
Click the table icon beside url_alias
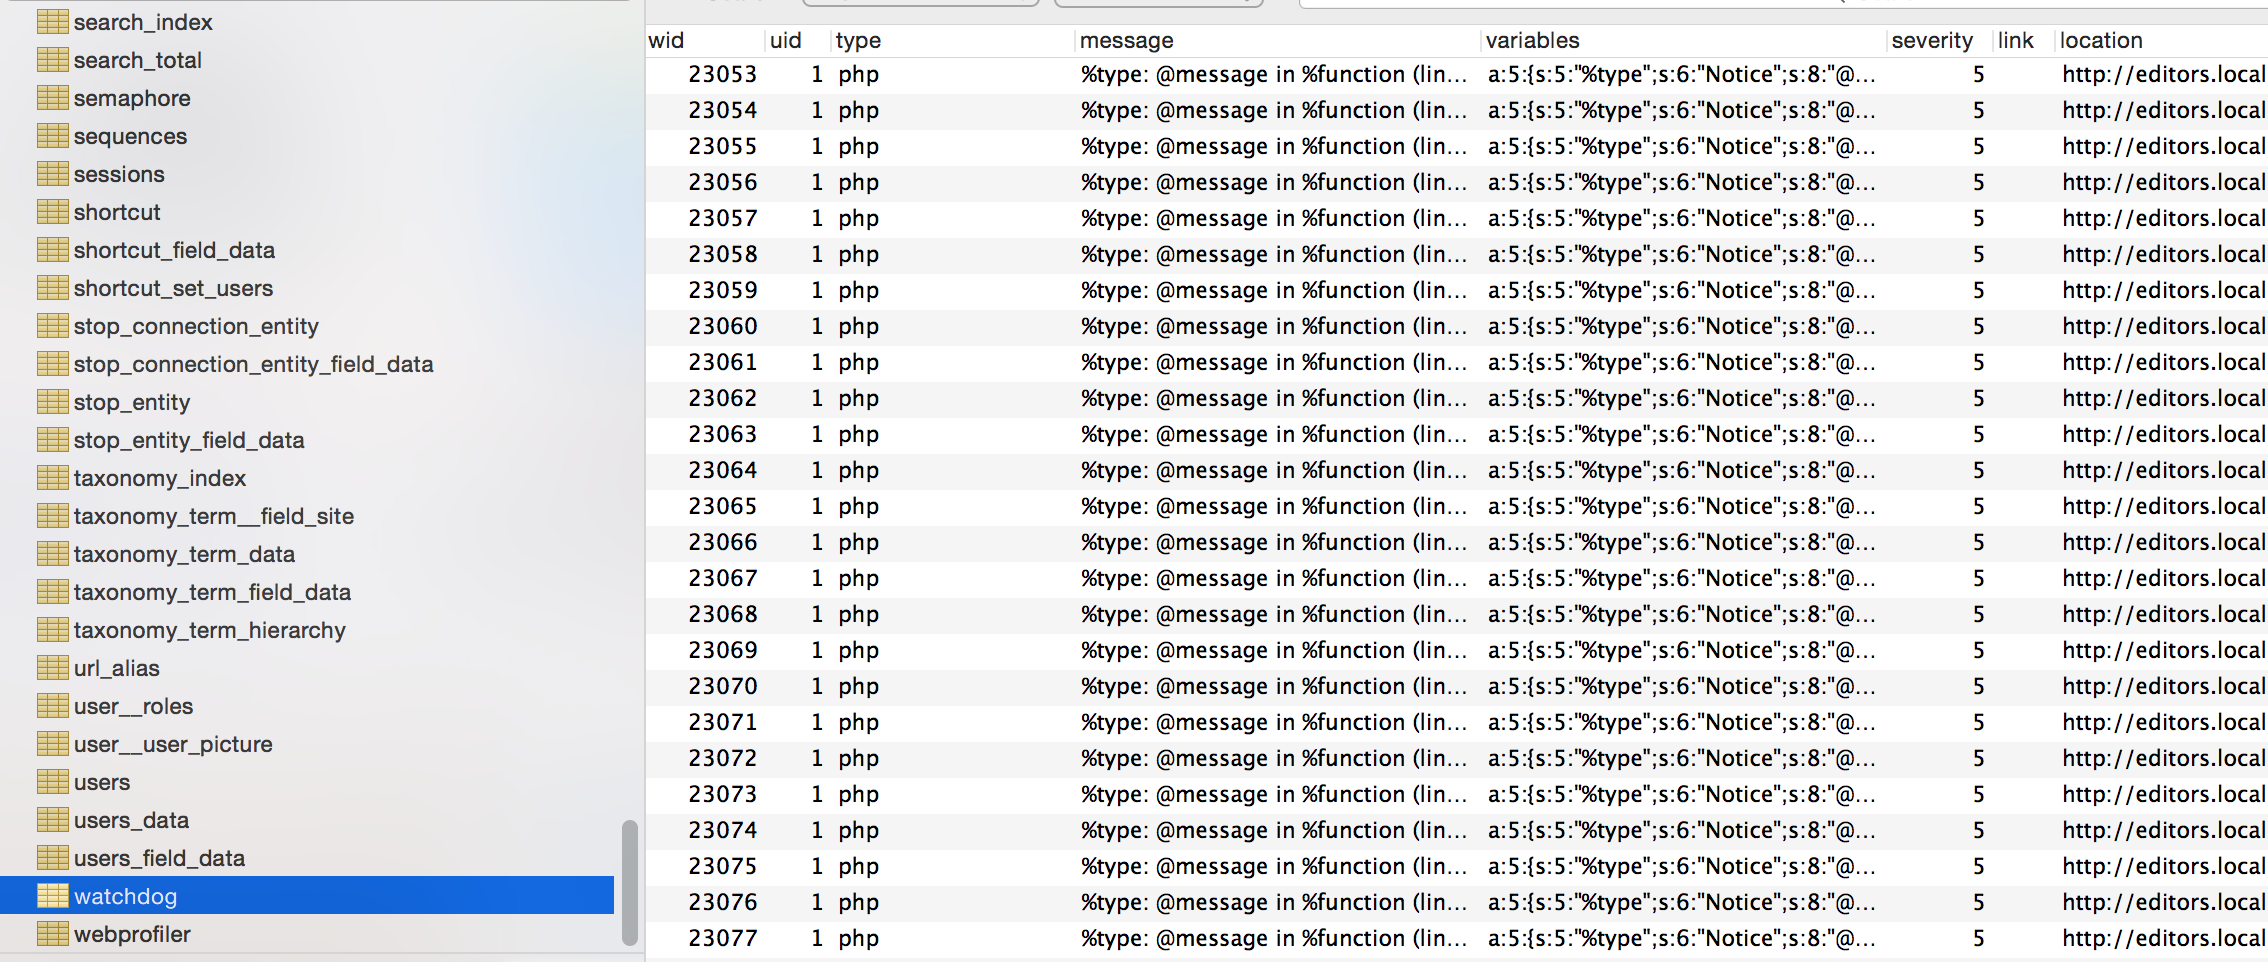(53, 667)
